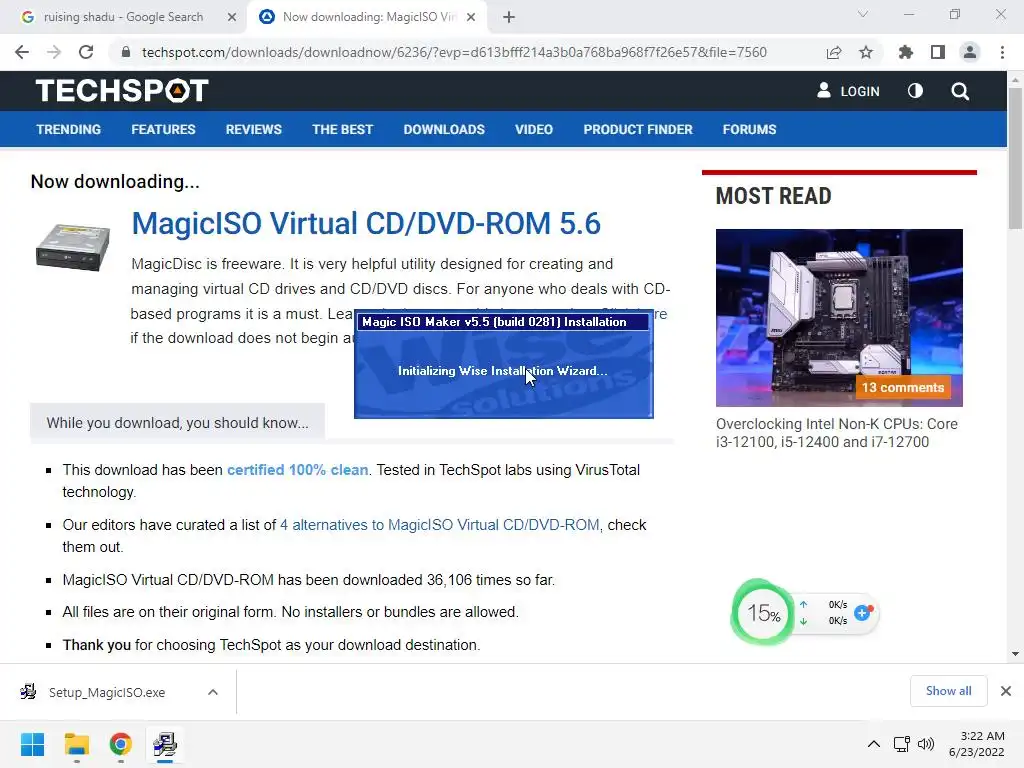Reload the page with the refresh icon
1024x768 pixels.
[x=86, y=52]
